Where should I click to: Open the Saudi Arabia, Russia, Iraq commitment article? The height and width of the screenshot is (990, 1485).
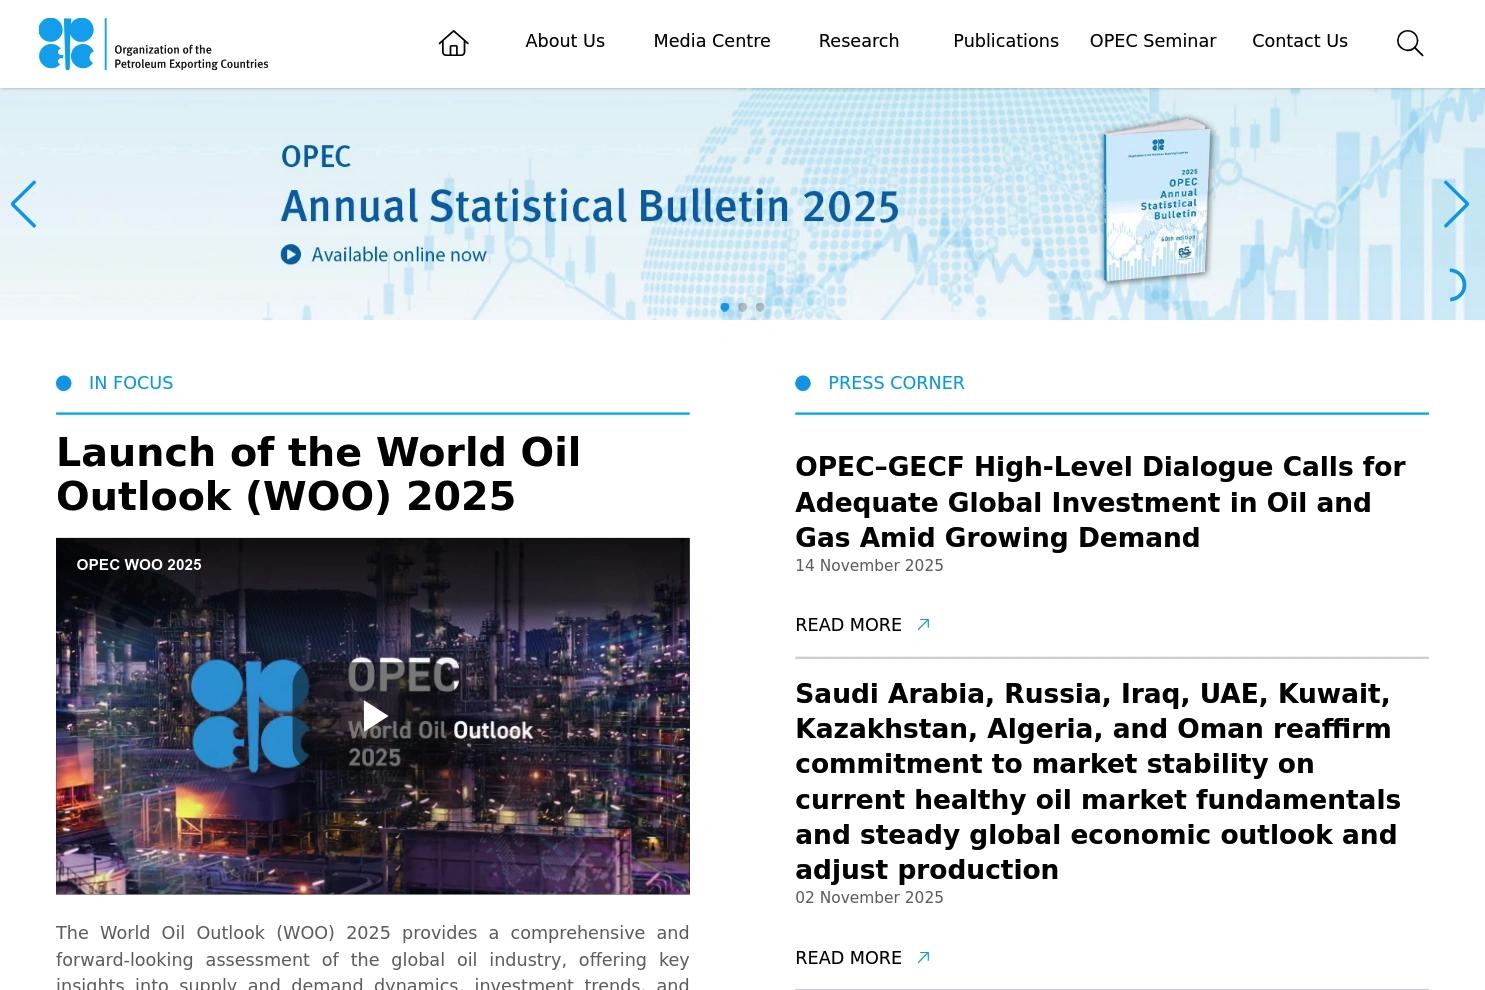click(1098, 782)
